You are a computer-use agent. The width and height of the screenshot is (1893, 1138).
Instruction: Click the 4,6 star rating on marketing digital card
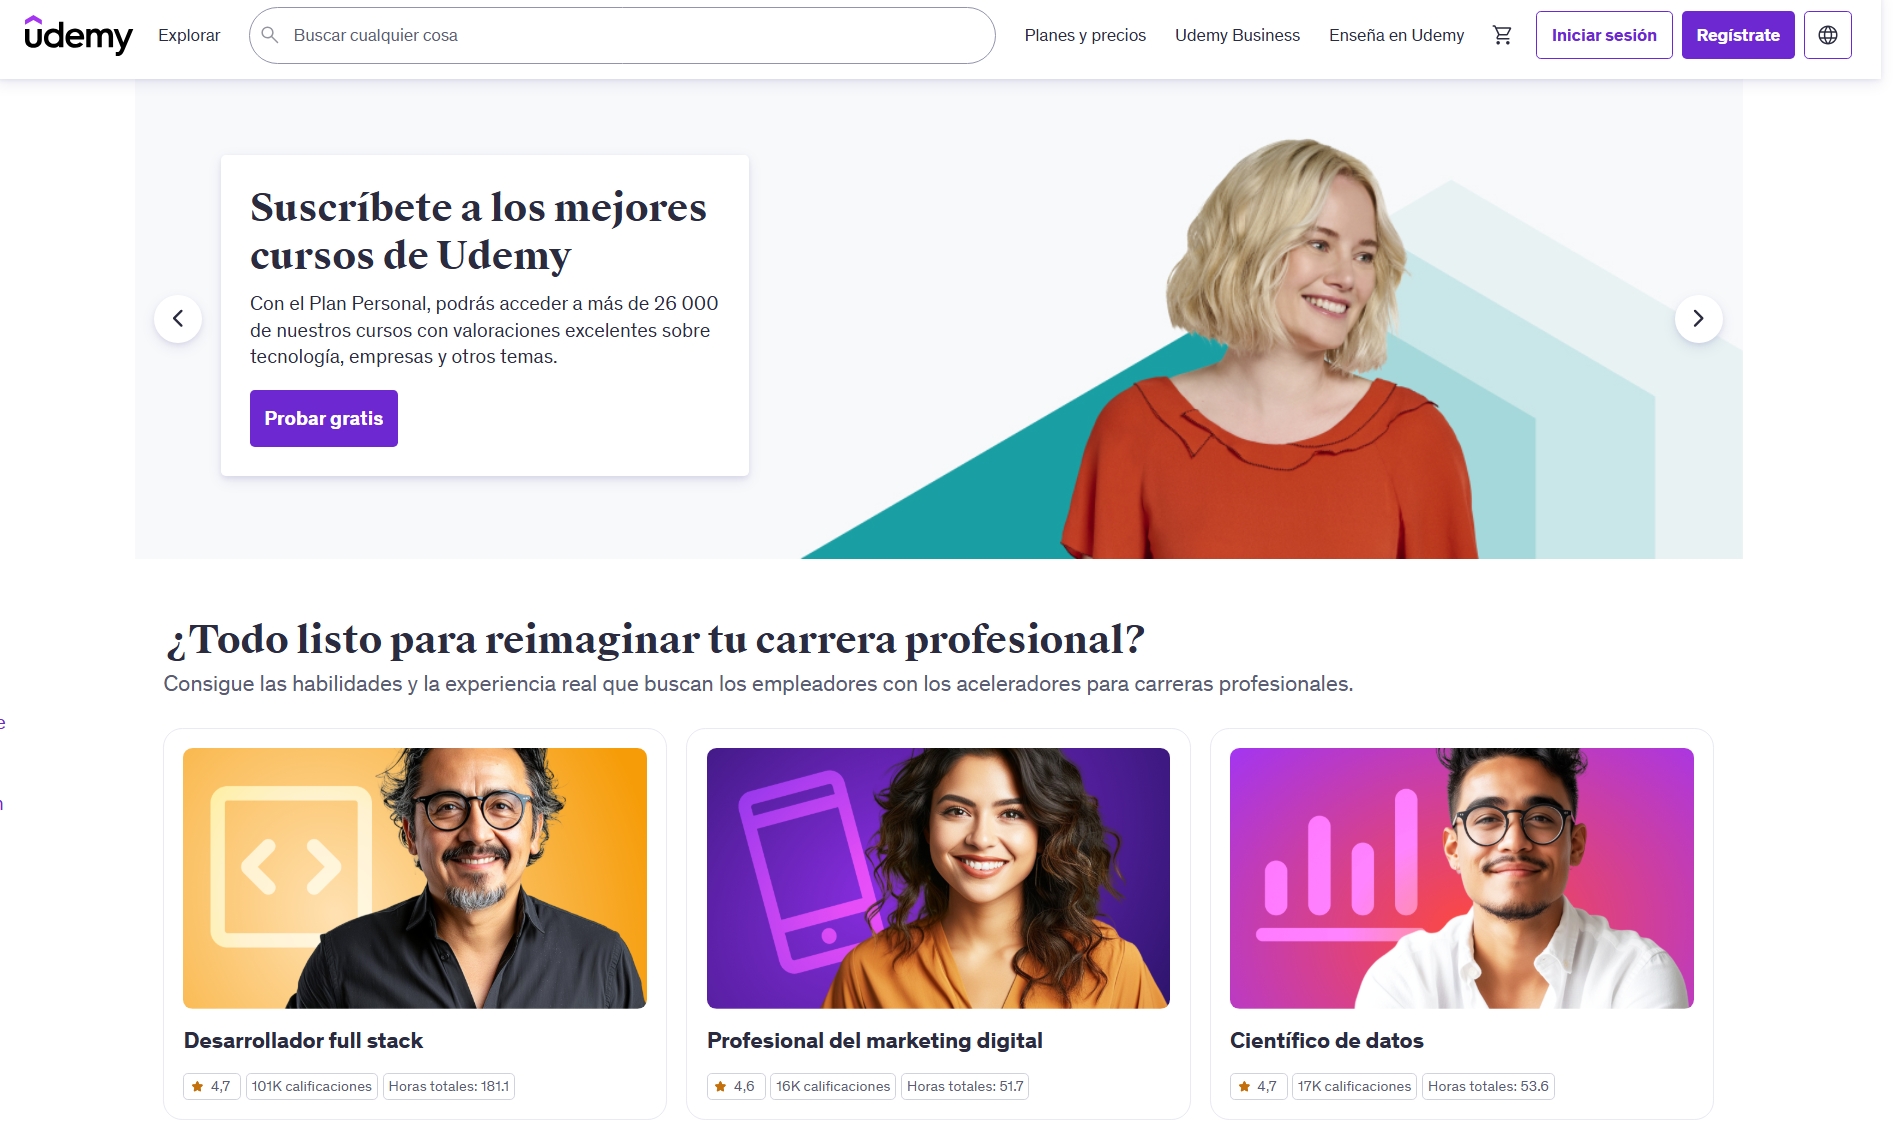tap(735, 1086)
